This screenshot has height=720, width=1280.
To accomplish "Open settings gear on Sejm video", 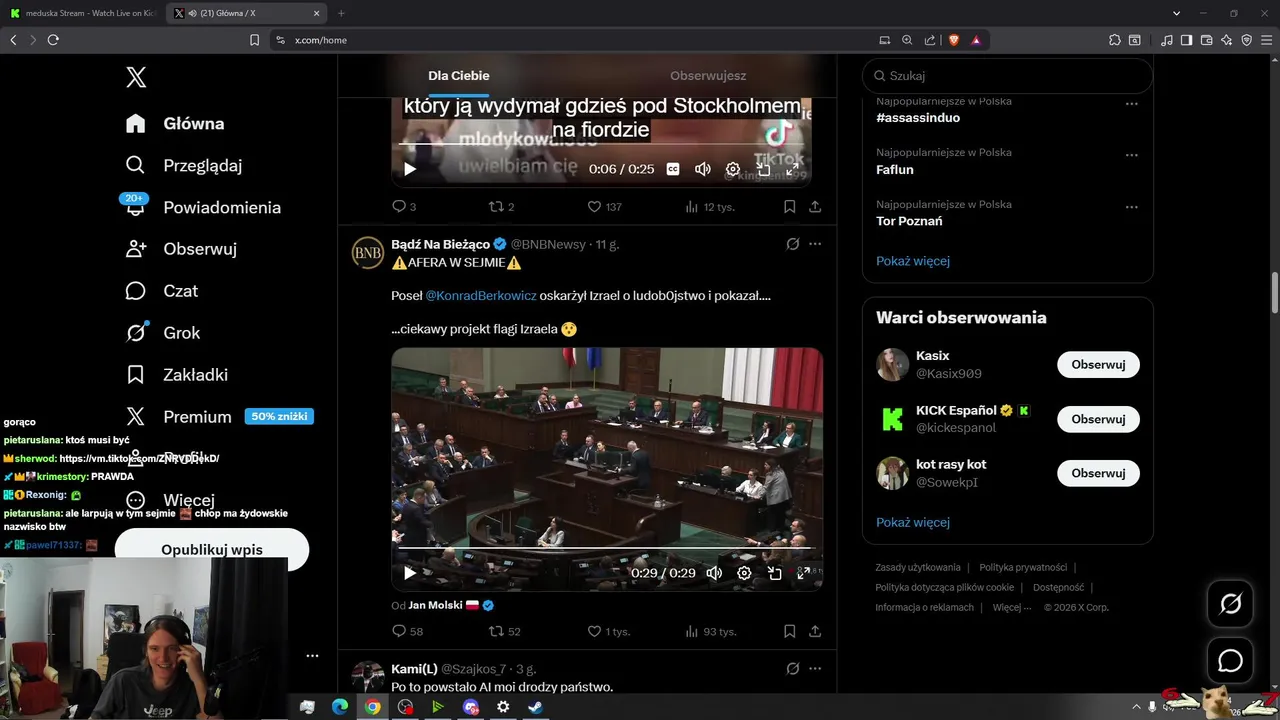I will (744, 573).
